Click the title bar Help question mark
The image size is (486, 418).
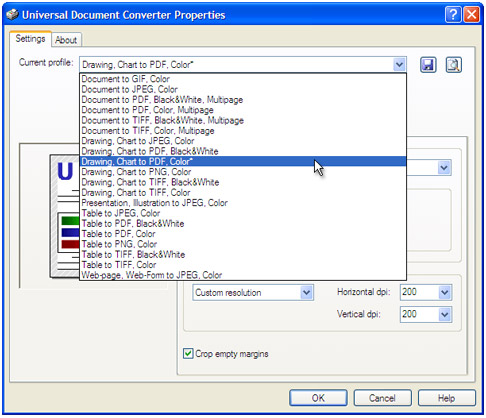pos(453,15)
